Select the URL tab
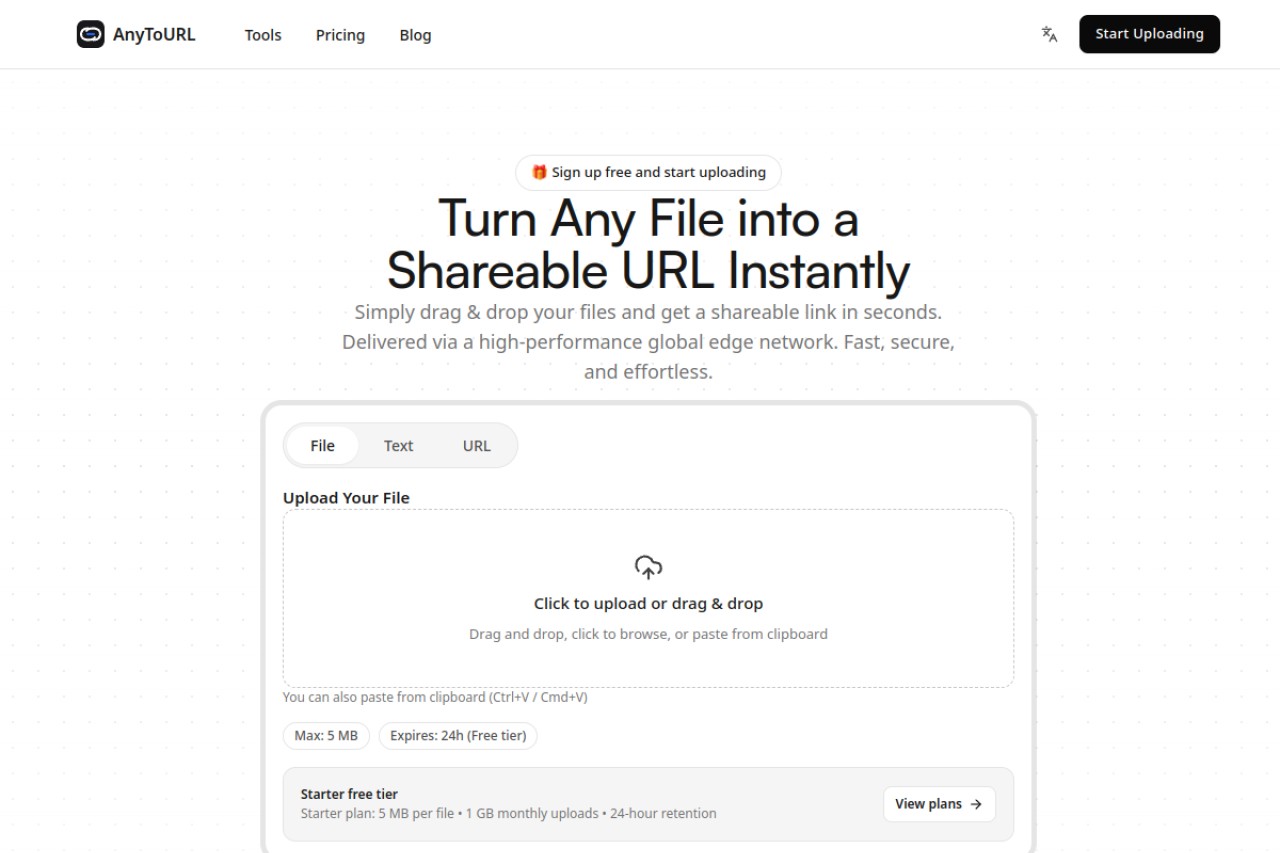The image size is (1280, 853). click(477, 445)
